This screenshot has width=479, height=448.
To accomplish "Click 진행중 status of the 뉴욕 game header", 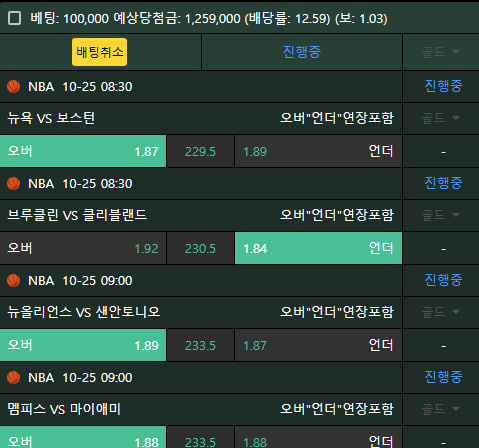I will (x=443, y=86).
